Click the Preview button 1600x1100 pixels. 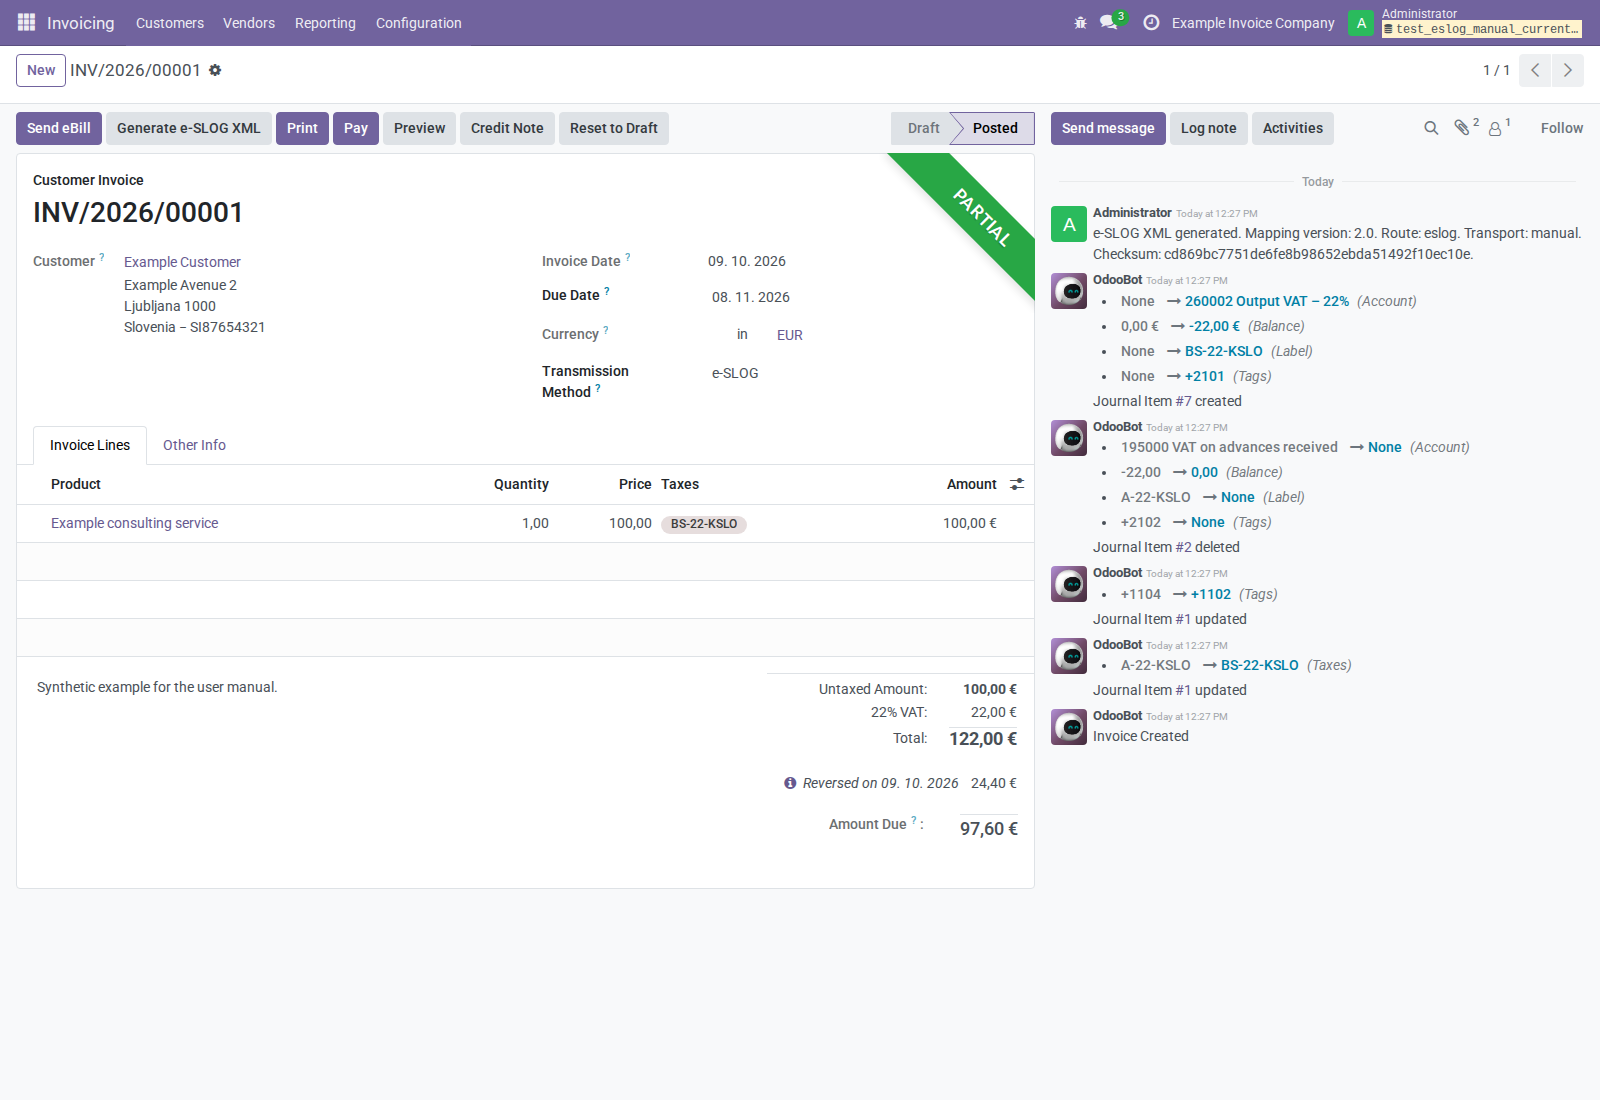click(x=420, y=128)
